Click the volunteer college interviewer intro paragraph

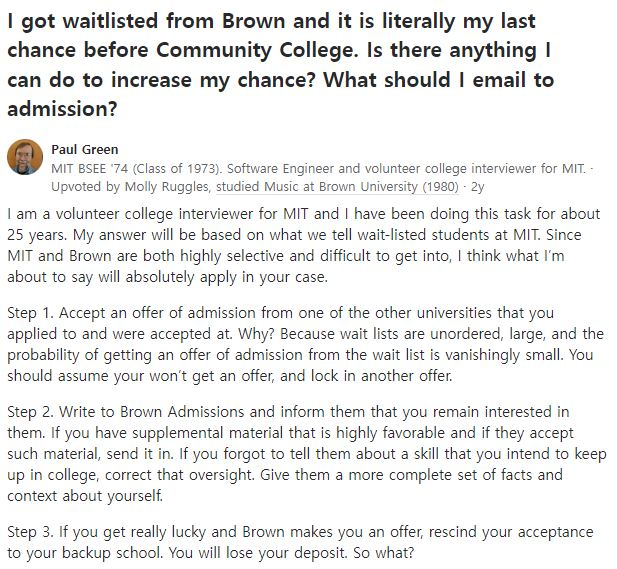[x=304, y=245]
